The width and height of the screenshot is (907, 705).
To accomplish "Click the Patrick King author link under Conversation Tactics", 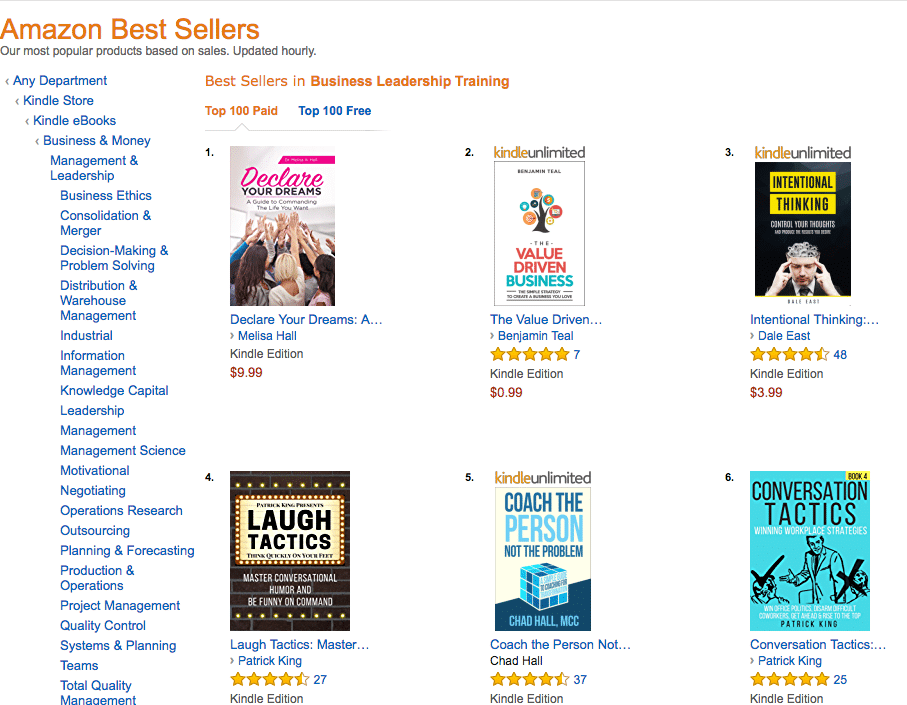I will point(790,660).
